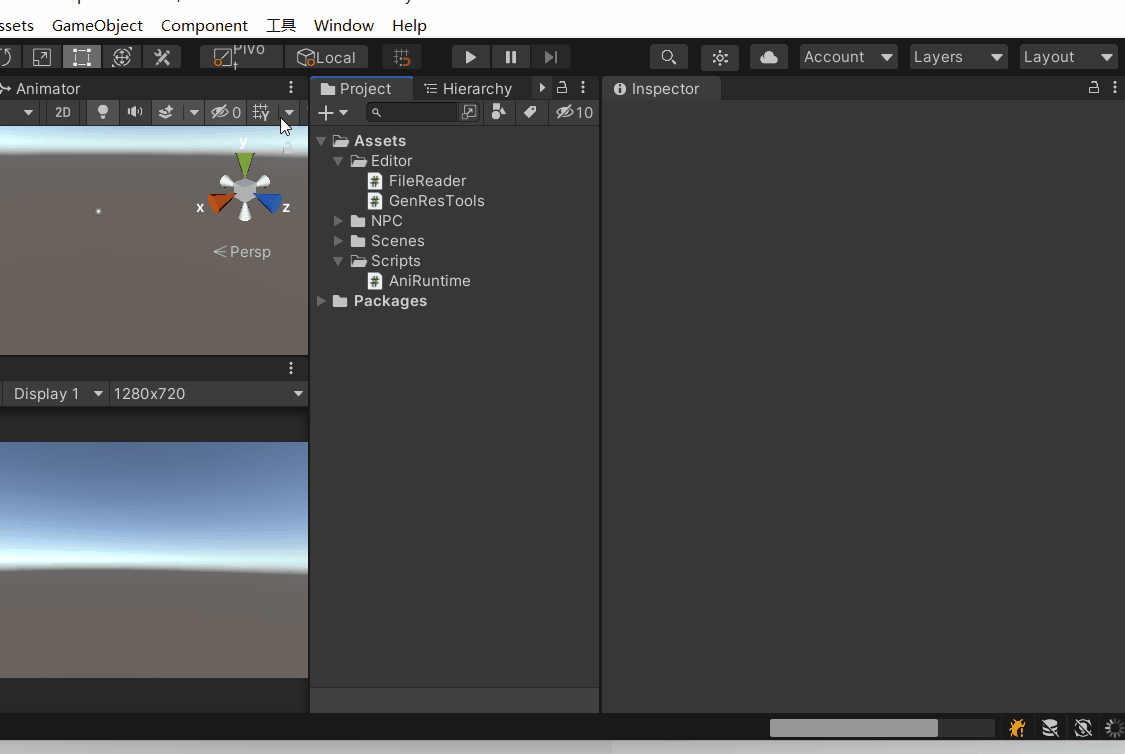Open Animator panel three-dot menu
This screenshot has height=754, width=1125.
(291, 88)
